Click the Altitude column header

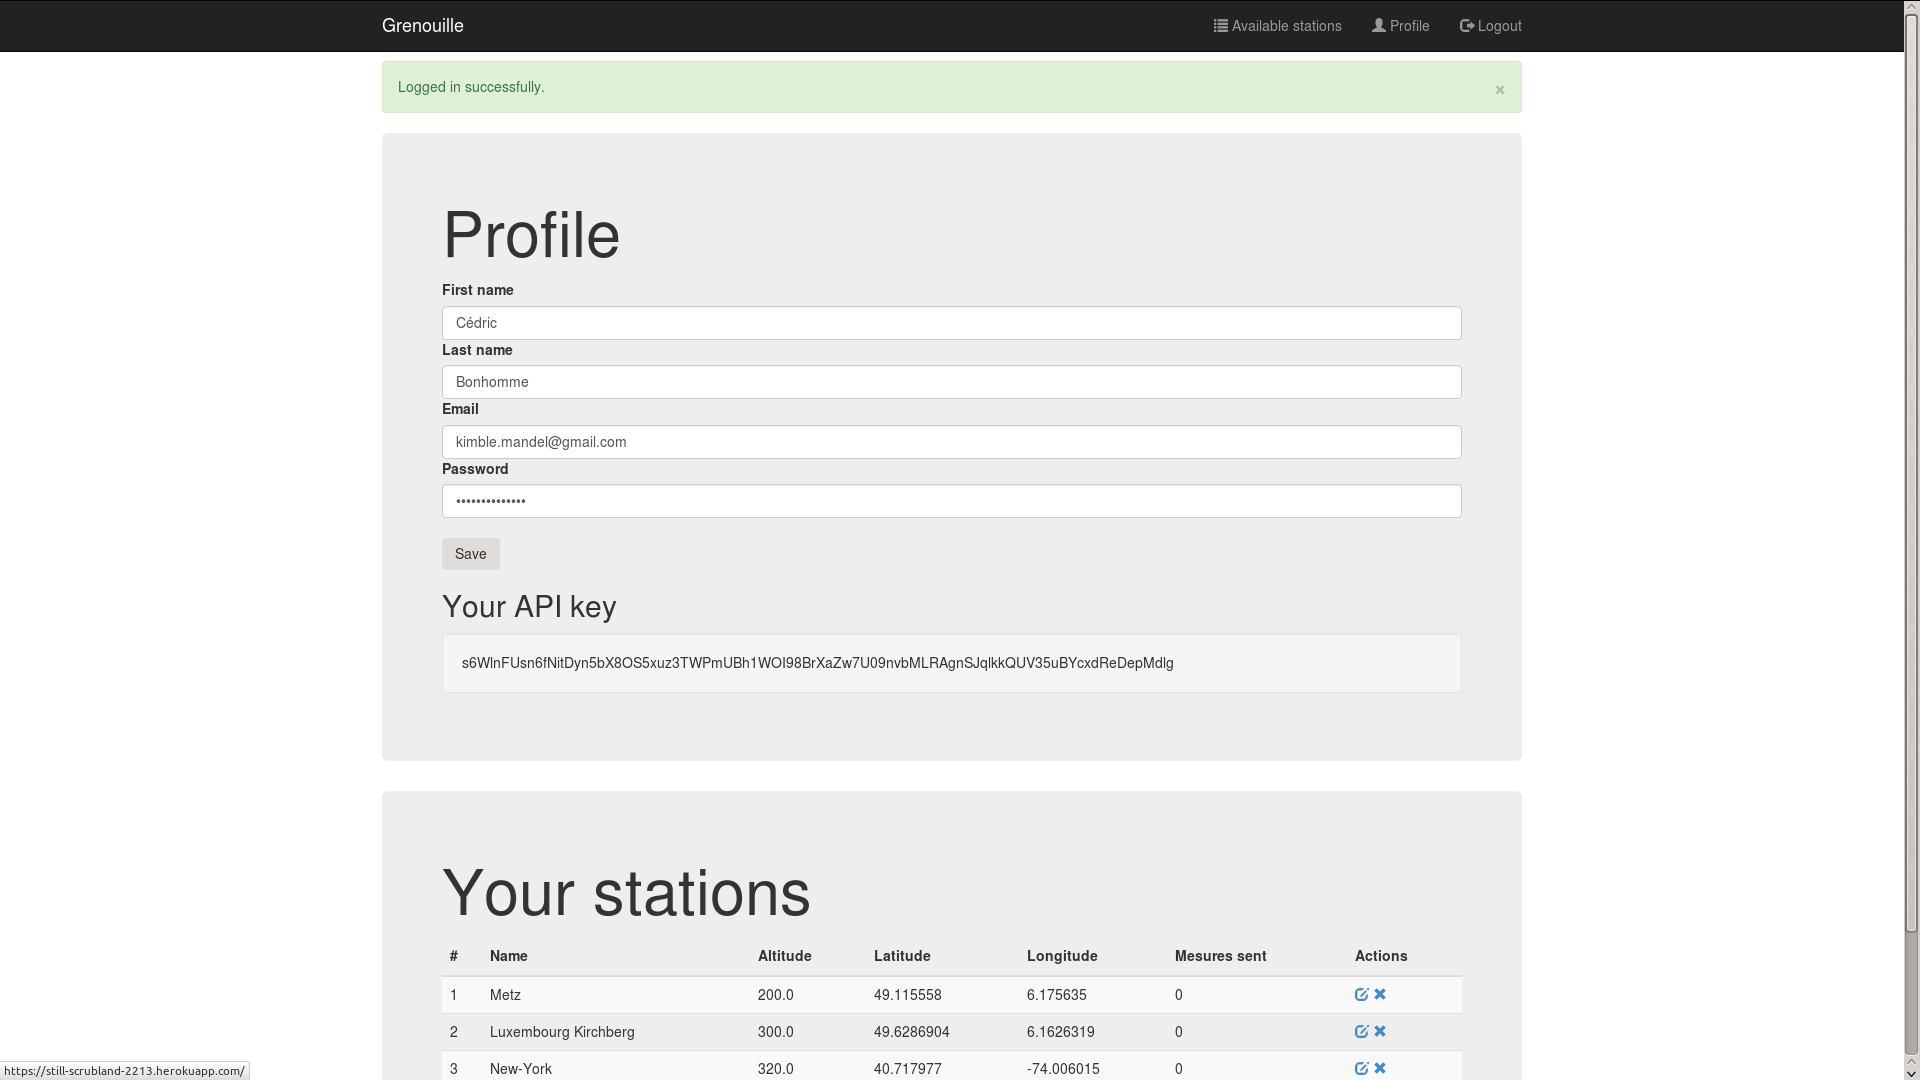784,956
